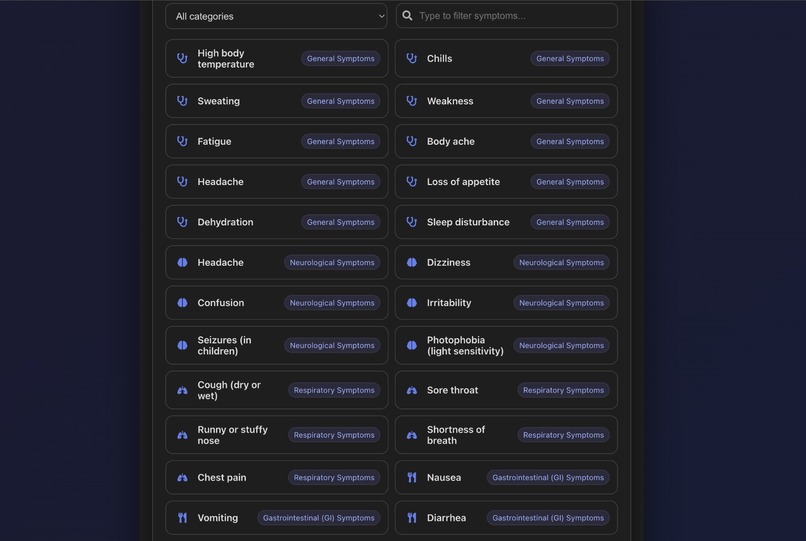806x541 pixels.
Task: Click lungs icon beside Shortness of breath
Action: [412, 435]
